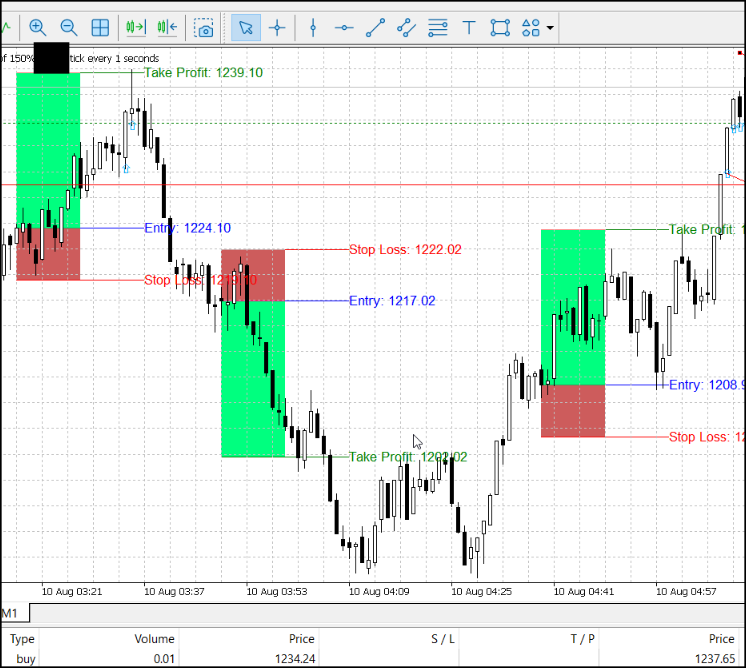The width and height of the screenshot is (746, 668).
Task: Click the Zoom In magnifier icon
Action: coord(38,28)
